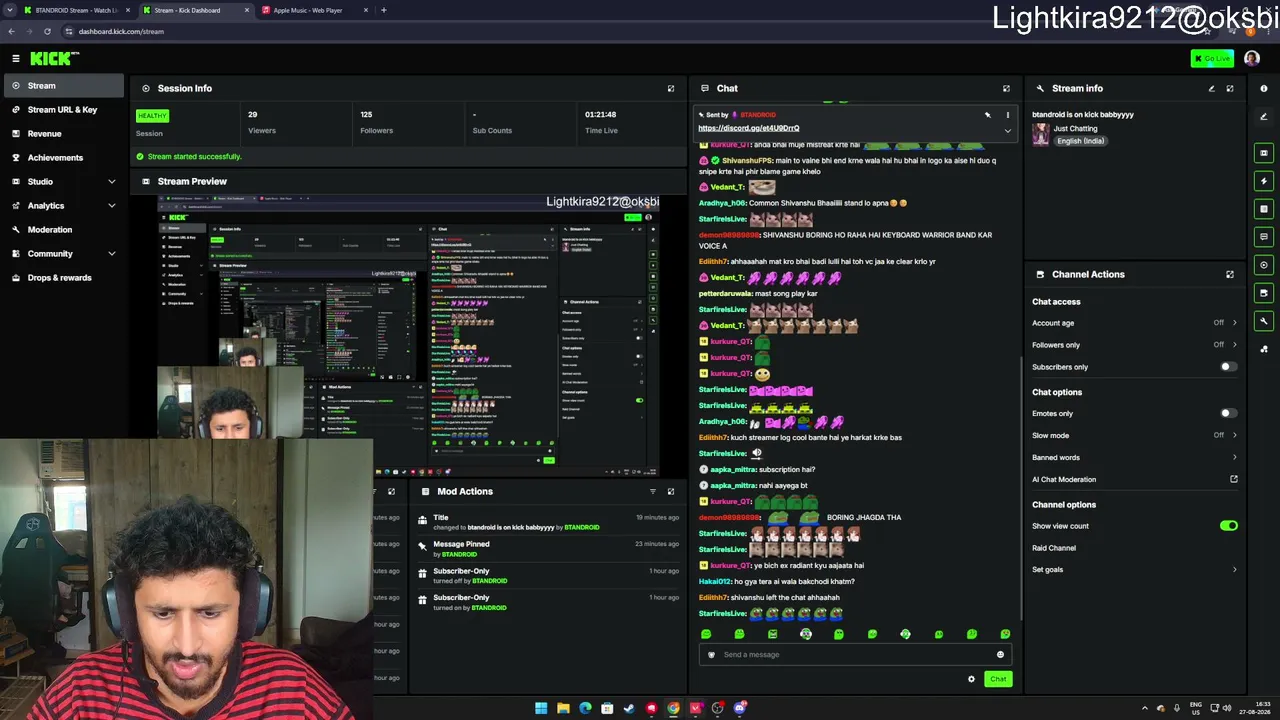Open Discord from the taskbar
Image resolution: width=1280 pixels, height=720 pixels.
point(739,708)
